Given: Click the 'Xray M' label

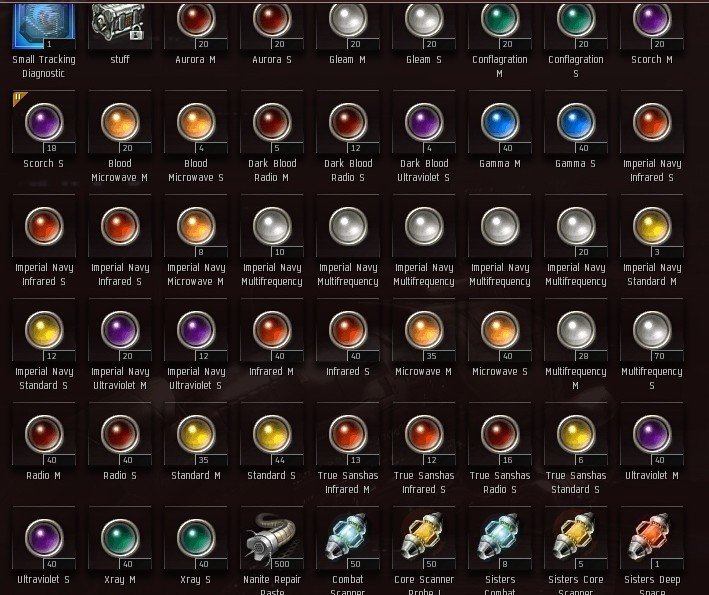Looking at the screenshot, I should pos(120,580).
